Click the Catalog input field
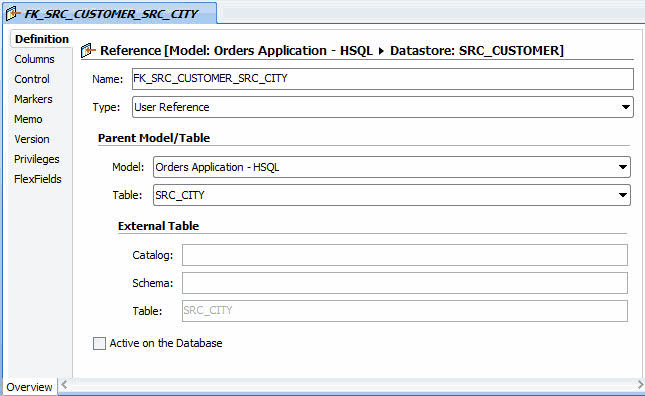The image size is (645, 396). tap(405, 255)
